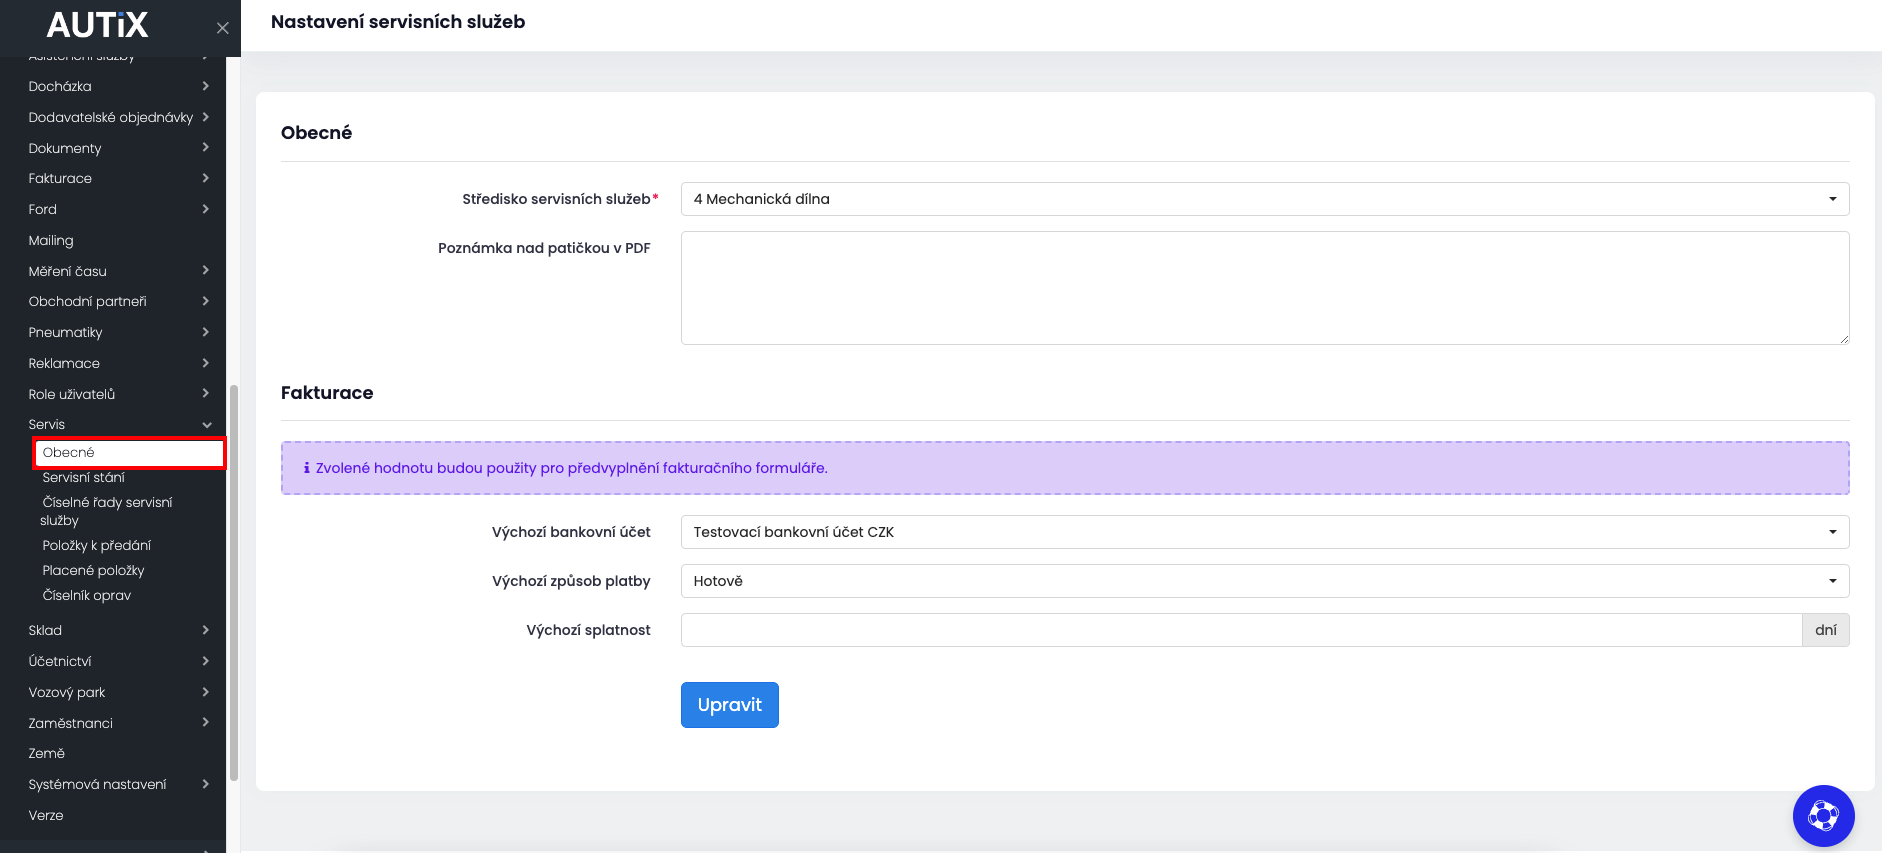Open Placené položky page

coord(94,571)
